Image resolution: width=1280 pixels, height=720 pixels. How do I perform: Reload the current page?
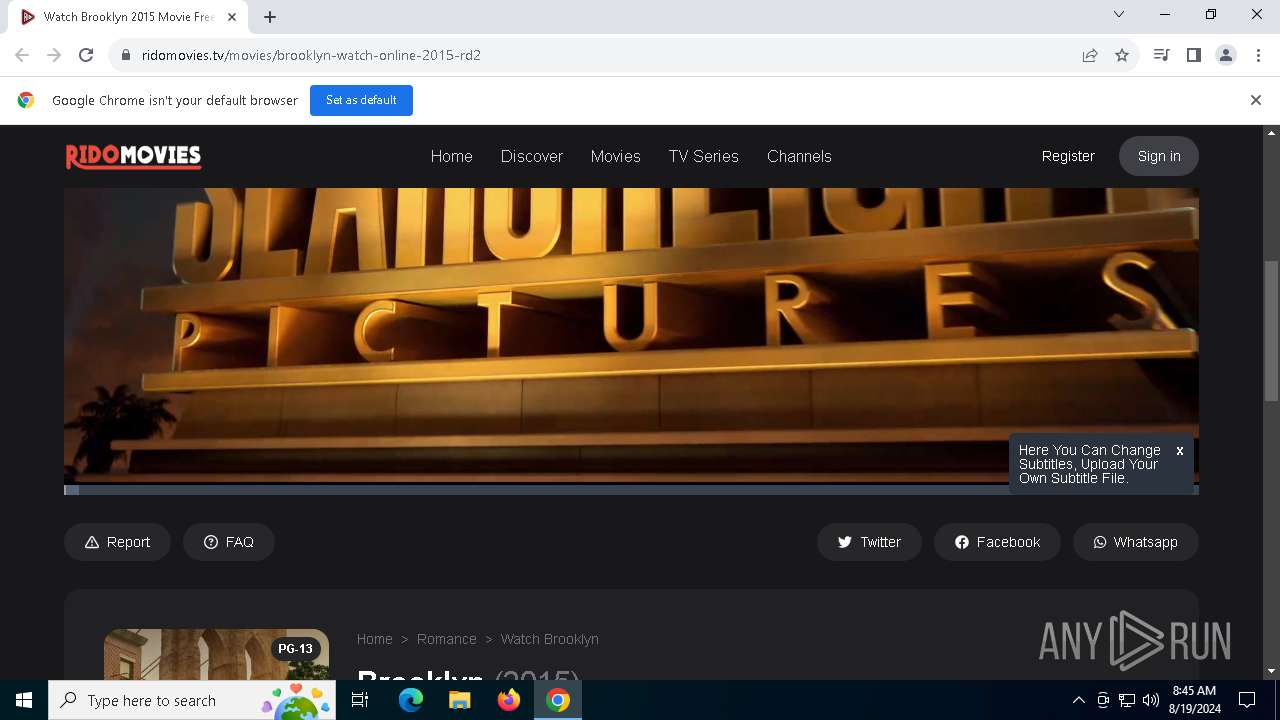[x=86, y=55]
